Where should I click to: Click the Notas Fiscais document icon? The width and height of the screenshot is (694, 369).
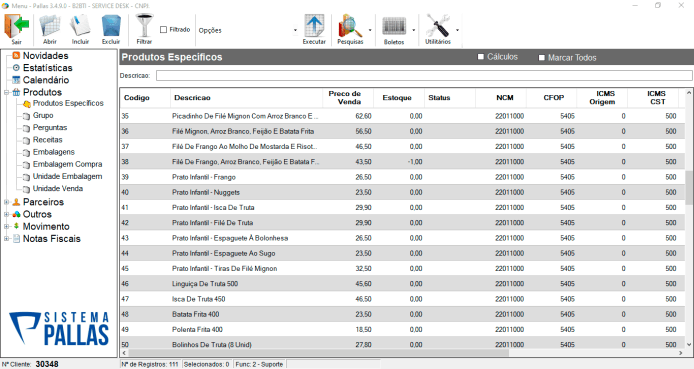point(16,239)
